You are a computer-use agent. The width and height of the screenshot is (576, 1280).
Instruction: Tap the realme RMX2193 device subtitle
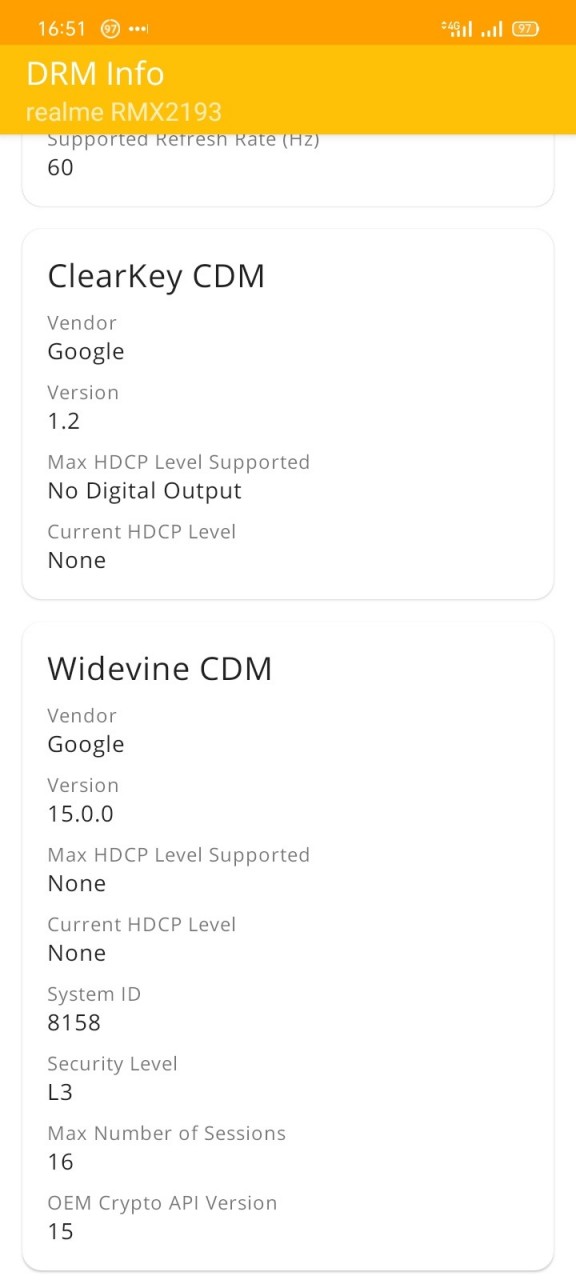click(124, 112)
